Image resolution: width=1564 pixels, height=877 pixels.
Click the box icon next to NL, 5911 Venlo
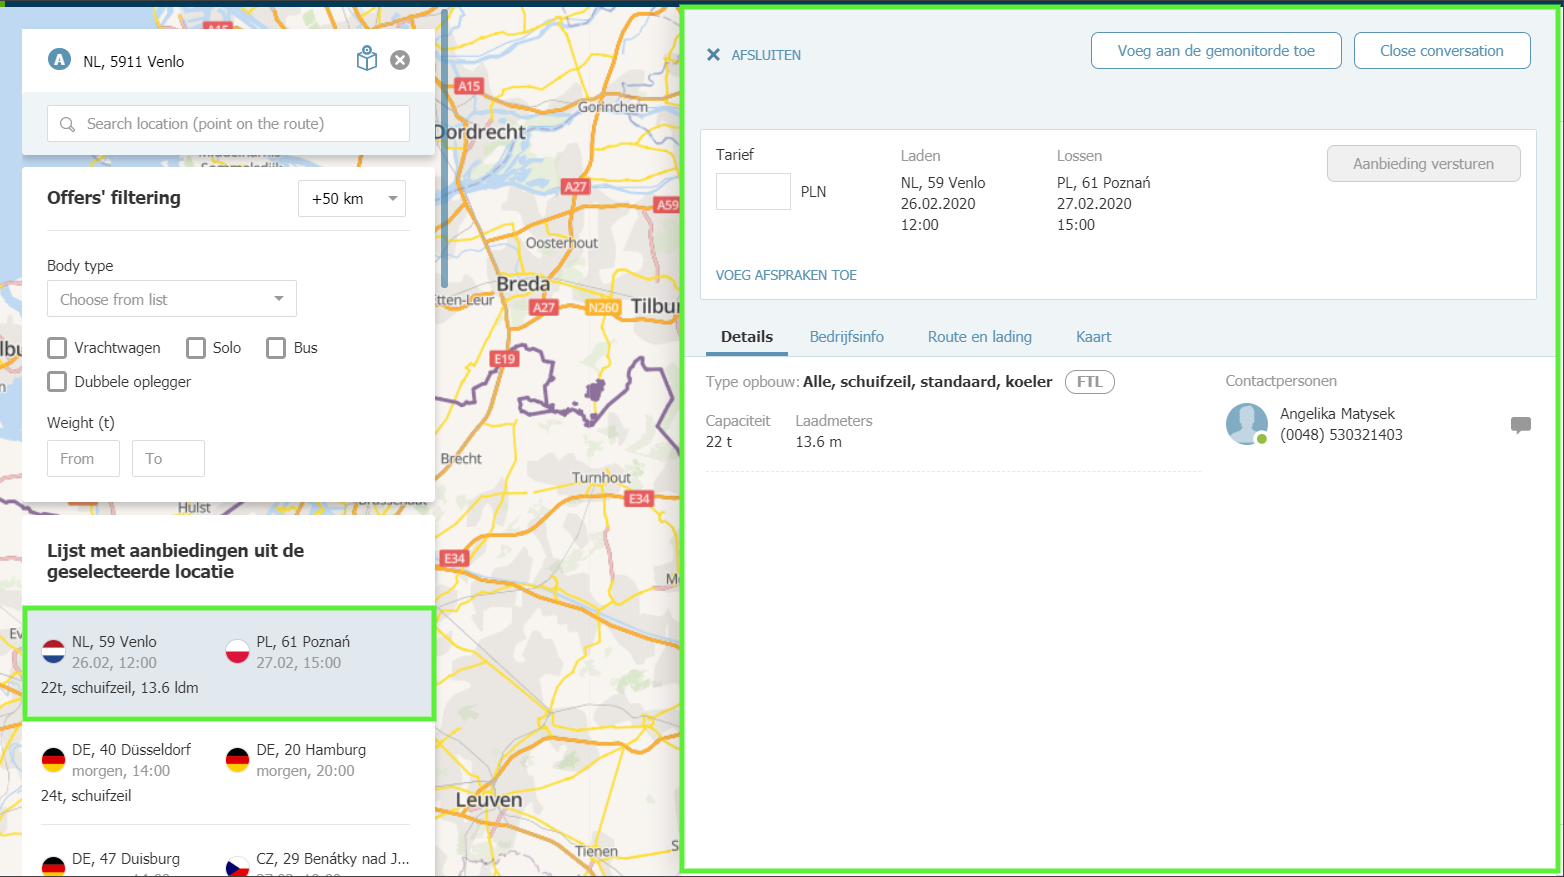(x=367, y=60)
